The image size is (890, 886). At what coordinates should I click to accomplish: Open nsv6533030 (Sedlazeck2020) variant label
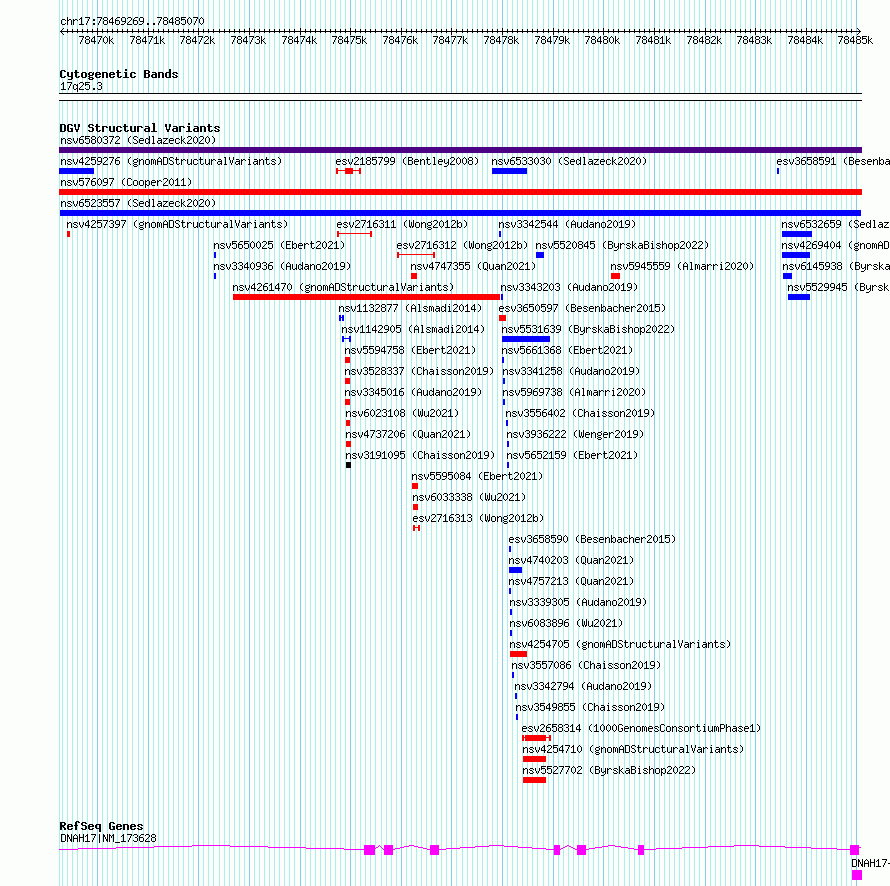(x=569, y=161)
